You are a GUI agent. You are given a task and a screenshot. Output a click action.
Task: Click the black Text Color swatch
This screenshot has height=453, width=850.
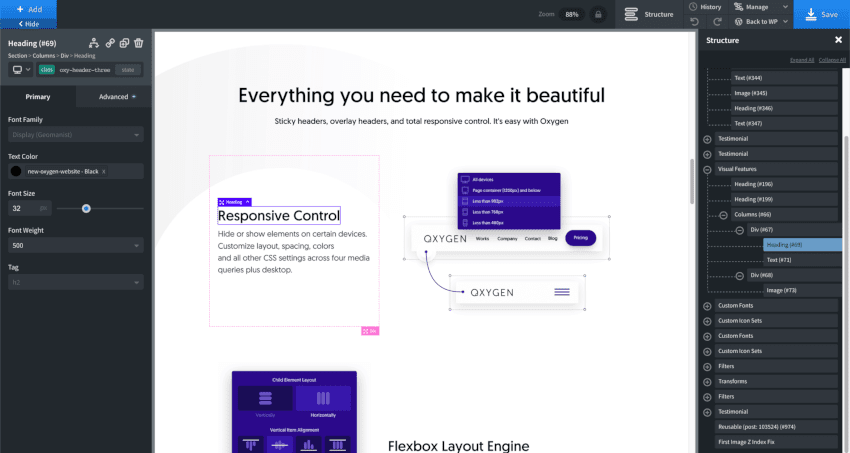16,171
